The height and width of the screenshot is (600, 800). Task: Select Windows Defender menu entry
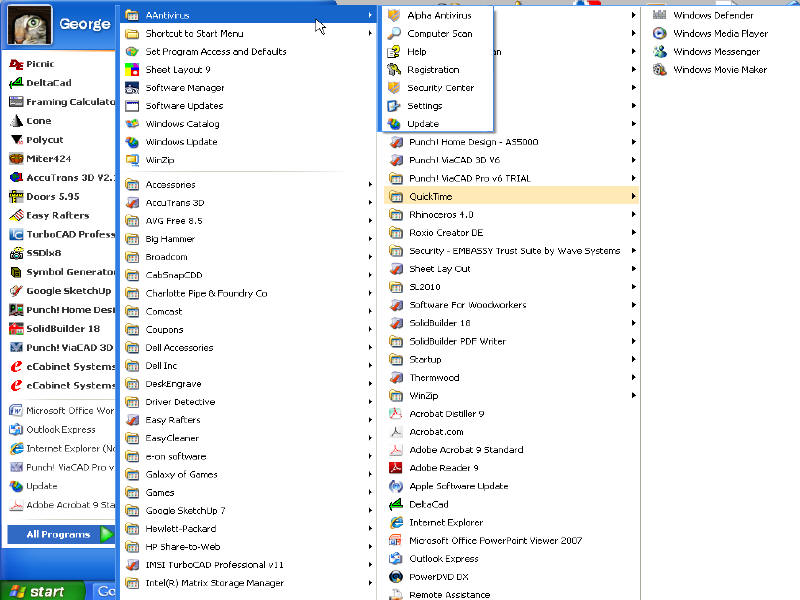click(x=713, y=15)
